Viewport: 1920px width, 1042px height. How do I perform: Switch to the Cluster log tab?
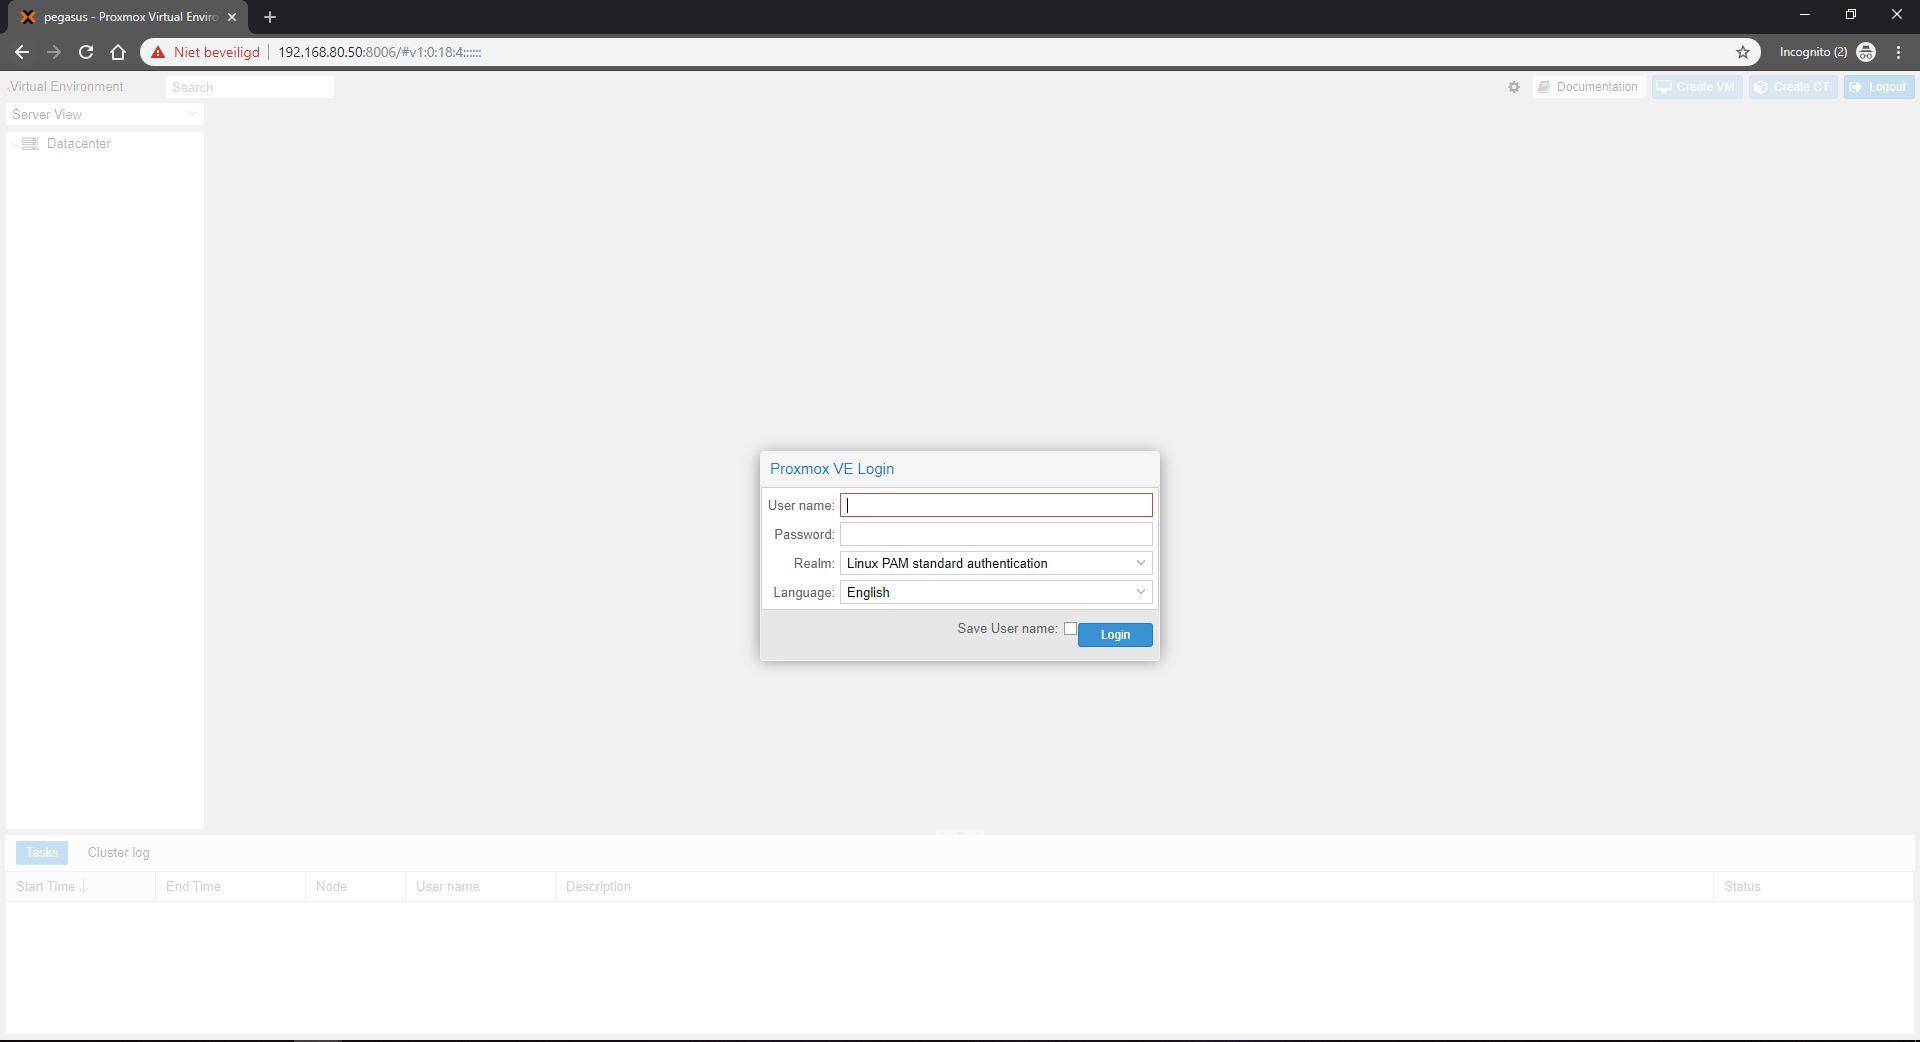(x=118, y=853)
